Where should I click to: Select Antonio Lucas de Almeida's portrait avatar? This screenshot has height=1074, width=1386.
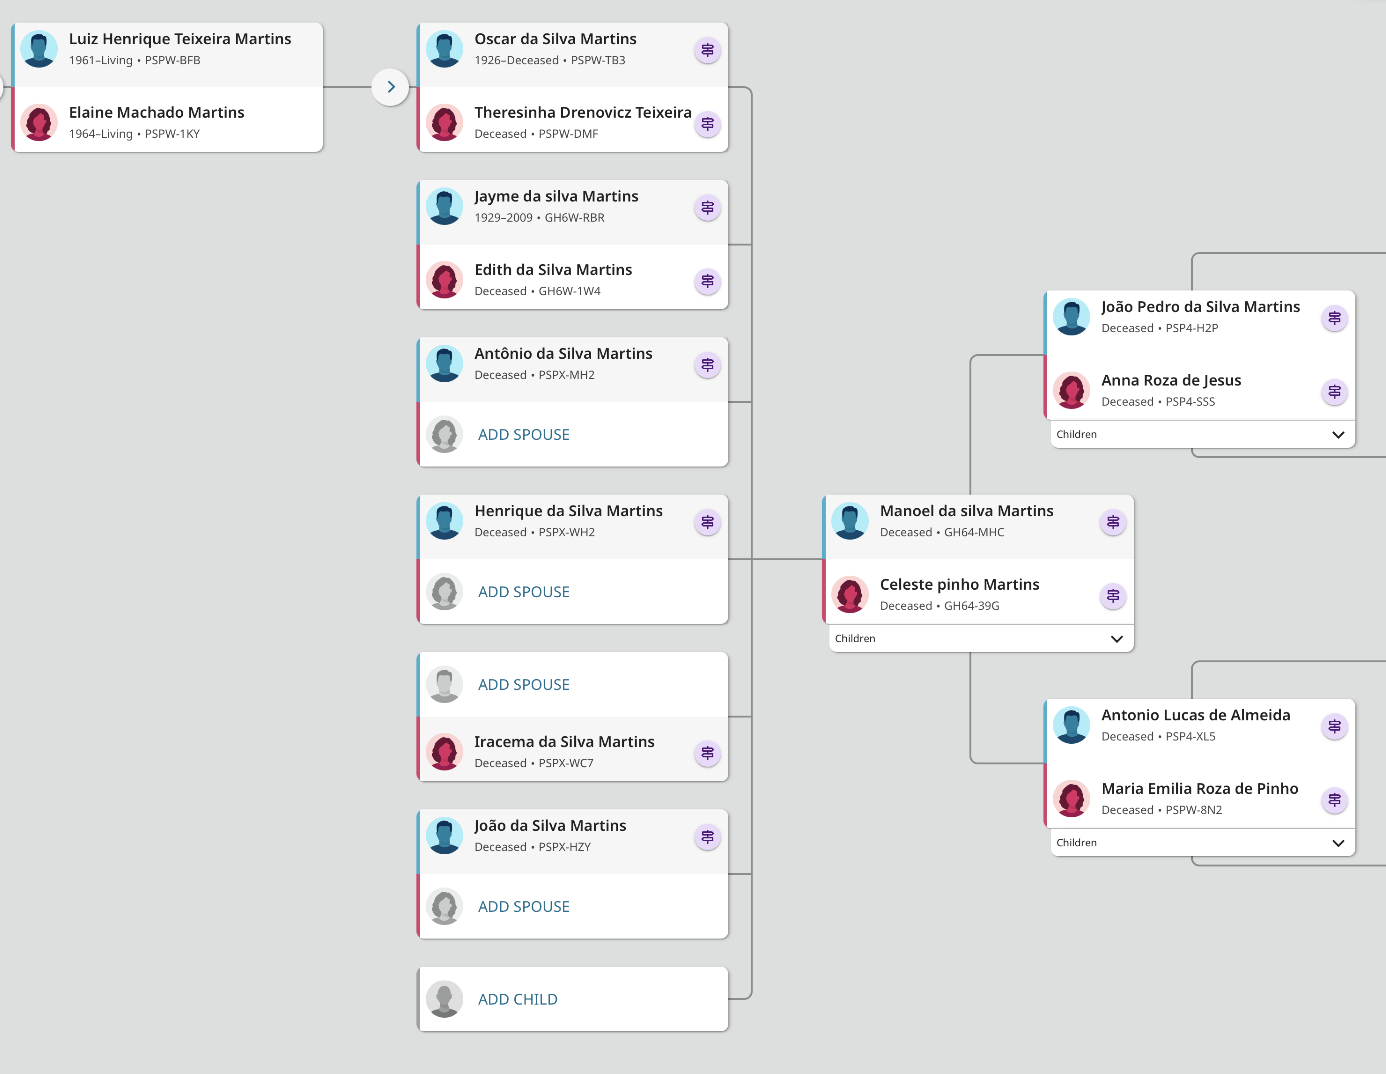click(x=1071, y=725)
